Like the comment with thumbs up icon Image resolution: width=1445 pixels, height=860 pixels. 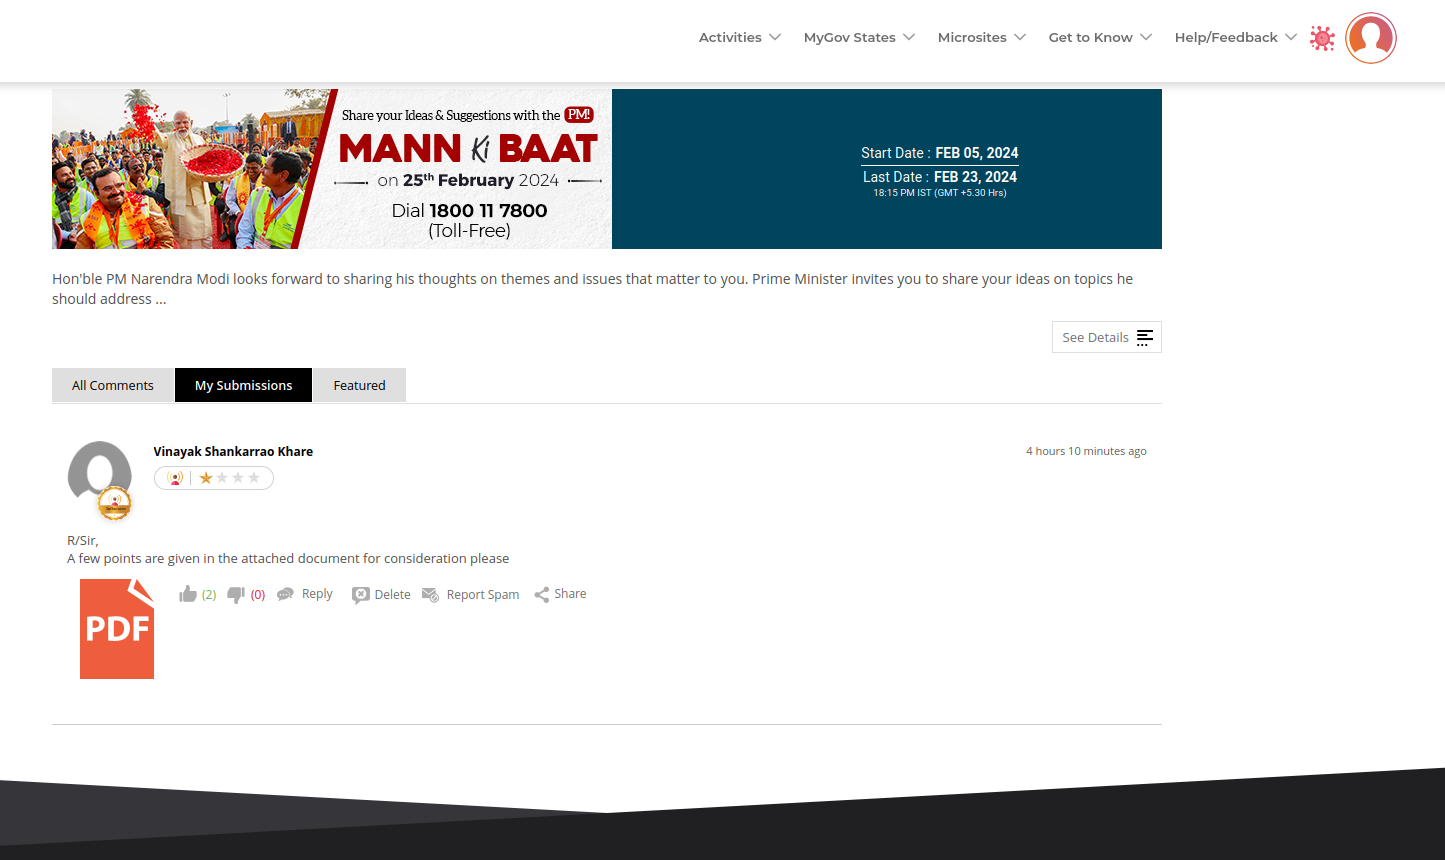[x=188, y=594]
